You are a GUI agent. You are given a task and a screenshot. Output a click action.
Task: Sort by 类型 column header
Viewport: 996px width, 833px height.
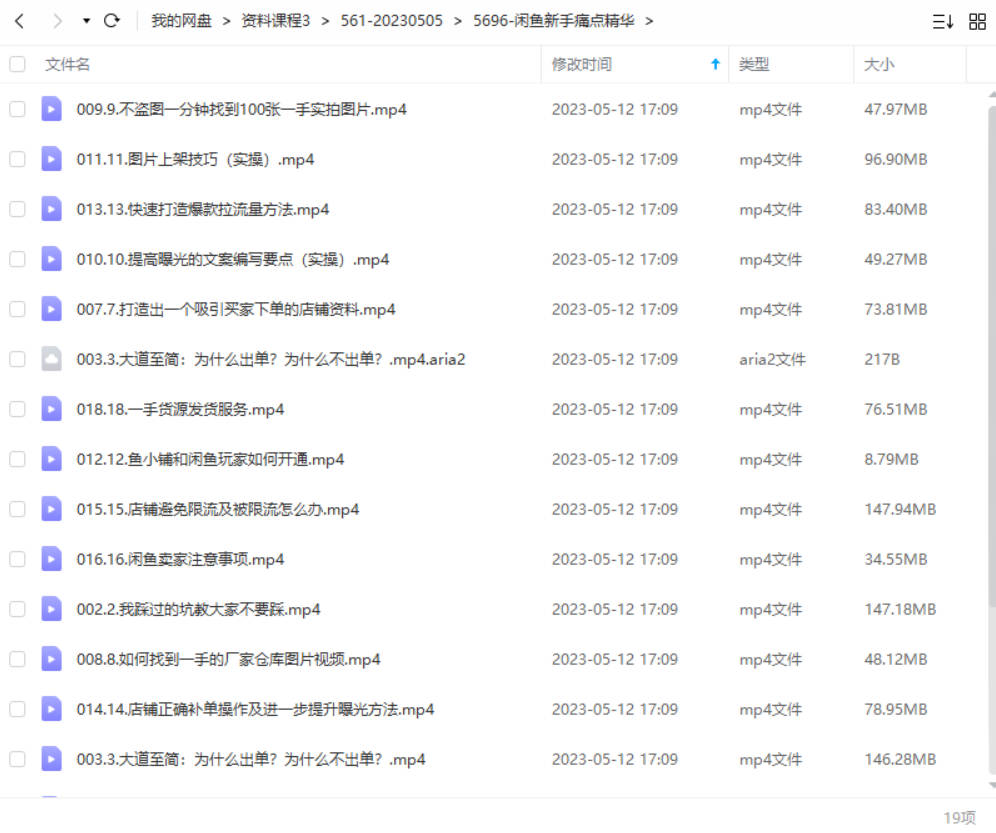754,64
